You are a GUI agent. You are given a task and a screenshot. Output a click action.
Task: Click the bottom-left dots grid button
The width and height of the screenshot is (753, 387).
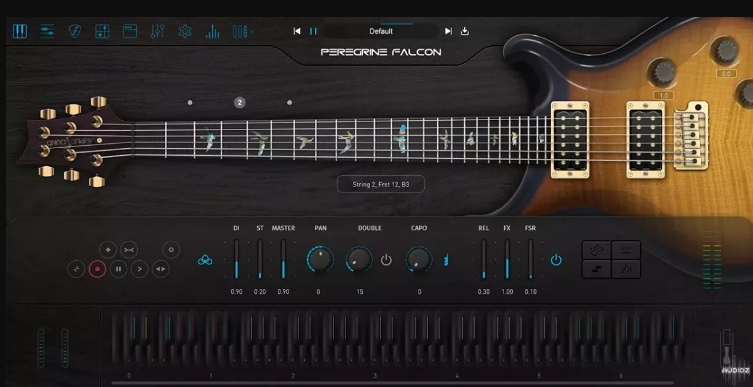596,269
